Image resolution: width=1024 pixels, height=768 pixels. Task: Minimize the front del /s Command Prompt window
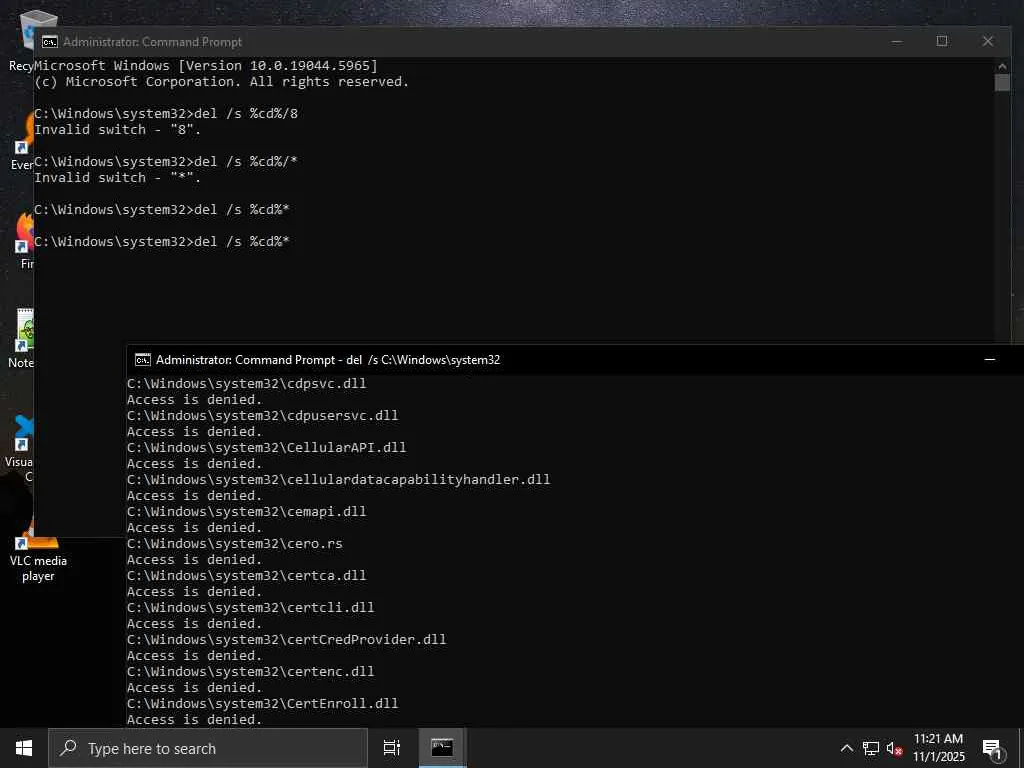pos(989,360)
